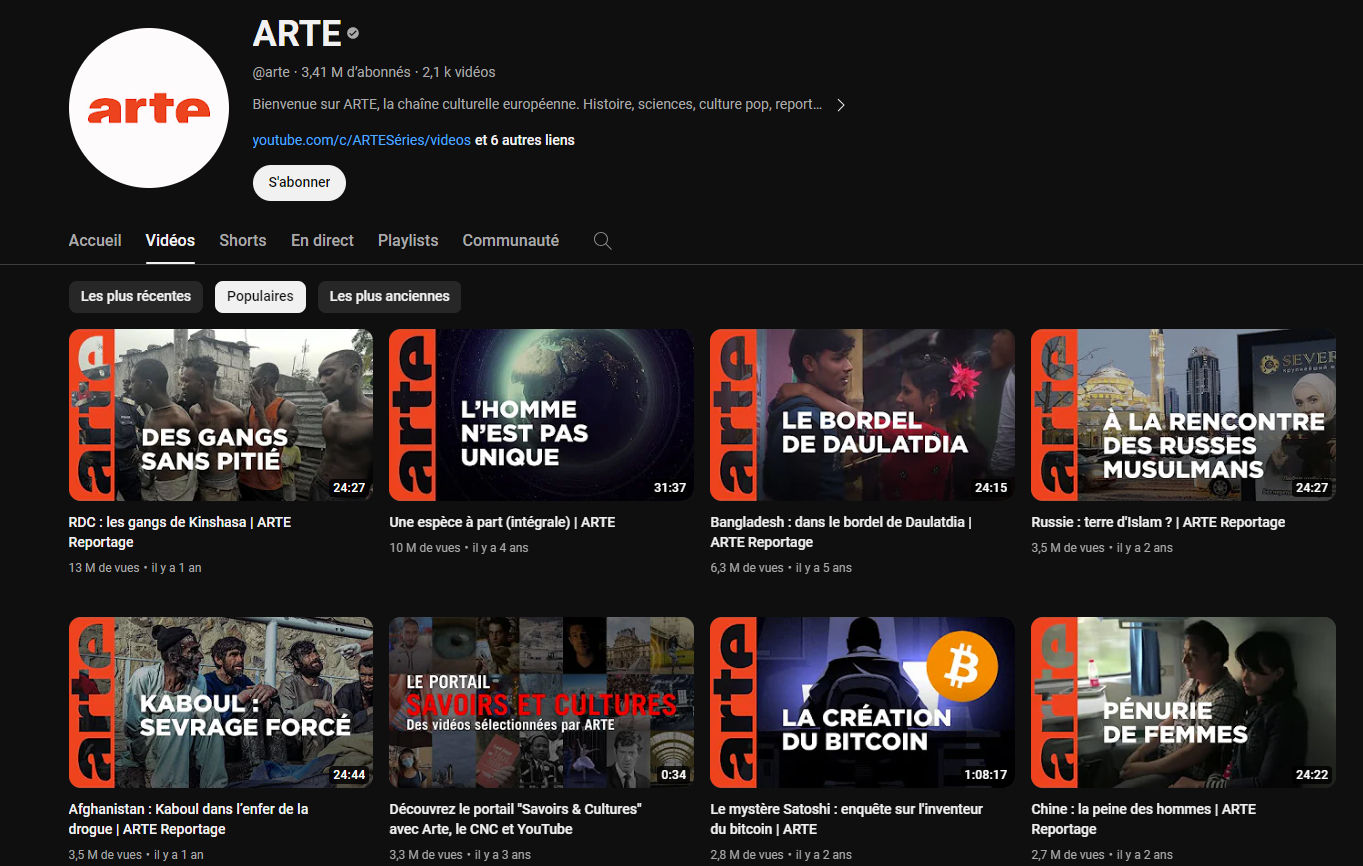1363x866 pixels.
Task: Click the 0:34 duration badge
Action: click(x=674, y=775)
